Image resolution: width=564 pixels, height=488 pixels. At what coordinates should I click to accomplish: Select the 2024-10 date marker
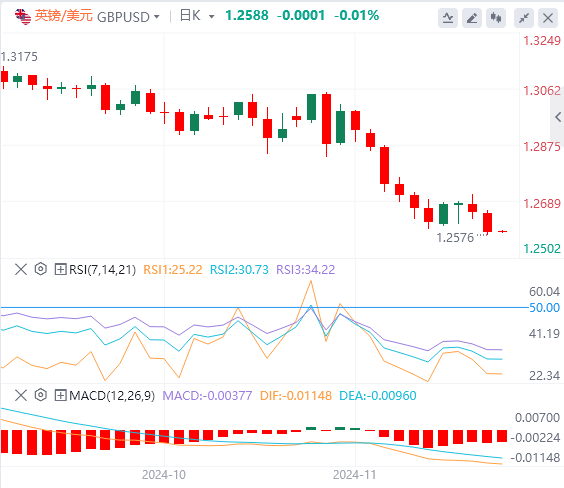point(164,475)
